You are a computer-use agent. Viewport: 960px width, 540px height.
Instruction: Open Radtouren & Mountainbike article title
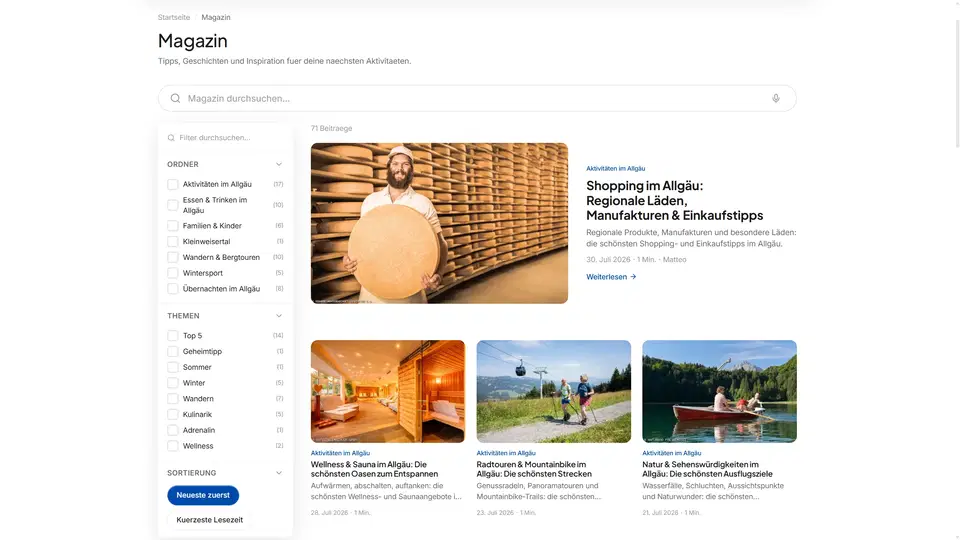[x=534, y=469]
